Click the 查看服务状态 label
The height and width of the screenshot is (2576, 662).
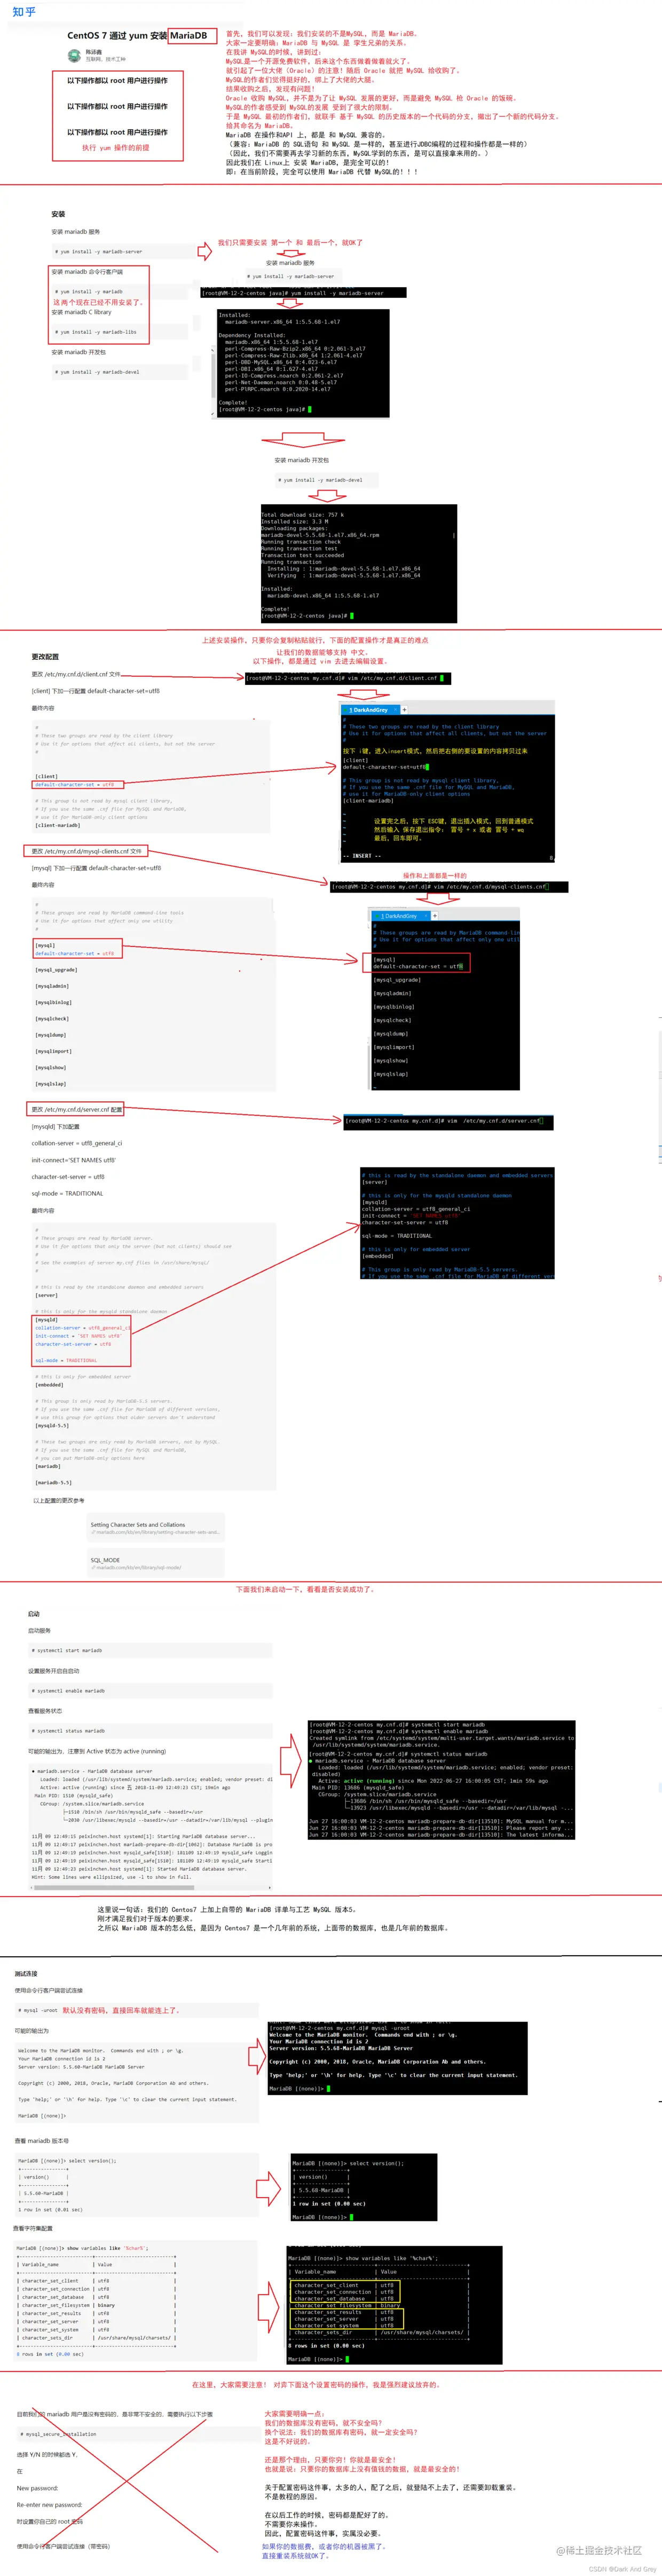45,1711
